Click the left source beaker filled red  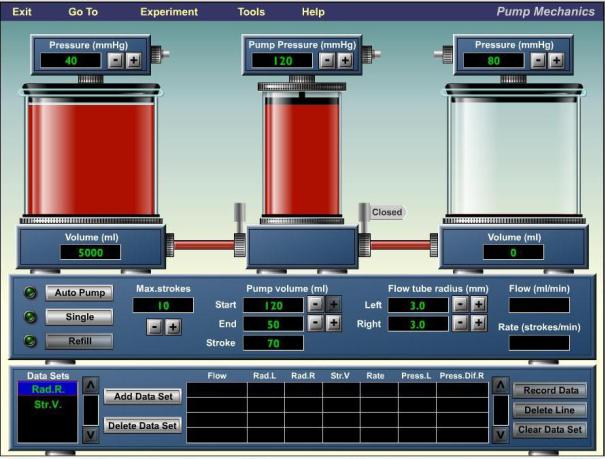pos(91,154)
